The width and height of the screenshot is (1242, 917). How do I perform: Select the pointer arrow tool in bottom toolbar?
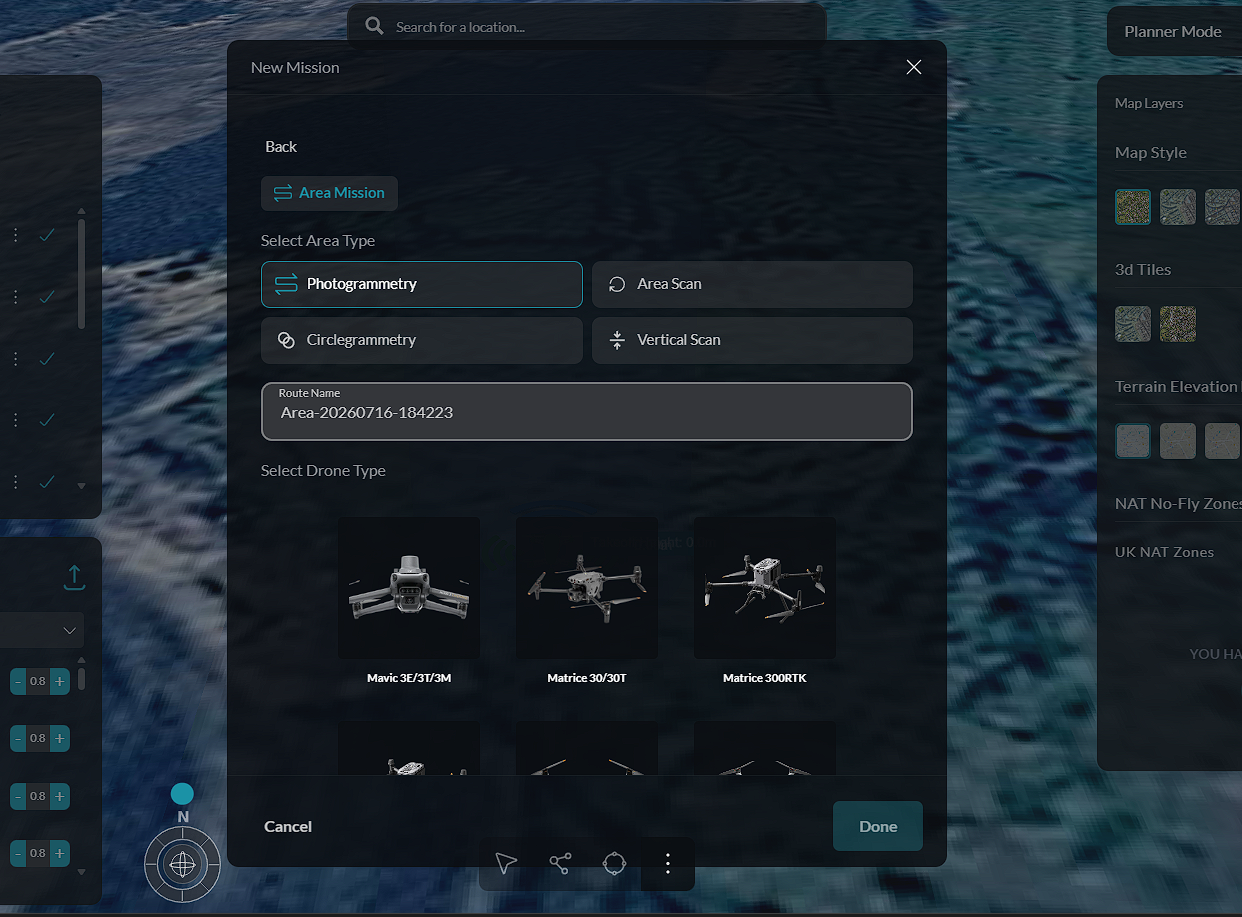click(x=506, y=863)
